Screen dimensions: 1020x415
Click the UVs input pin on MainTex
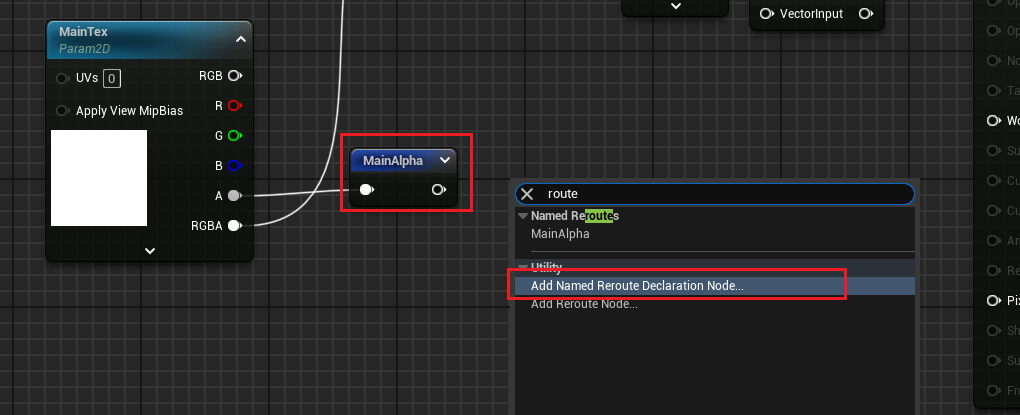tap(63, 78)
